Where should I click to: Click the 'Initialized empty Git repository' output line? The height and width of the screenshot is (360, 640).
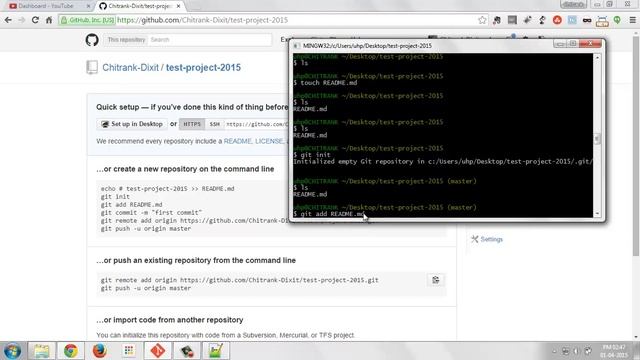point(443,161)
